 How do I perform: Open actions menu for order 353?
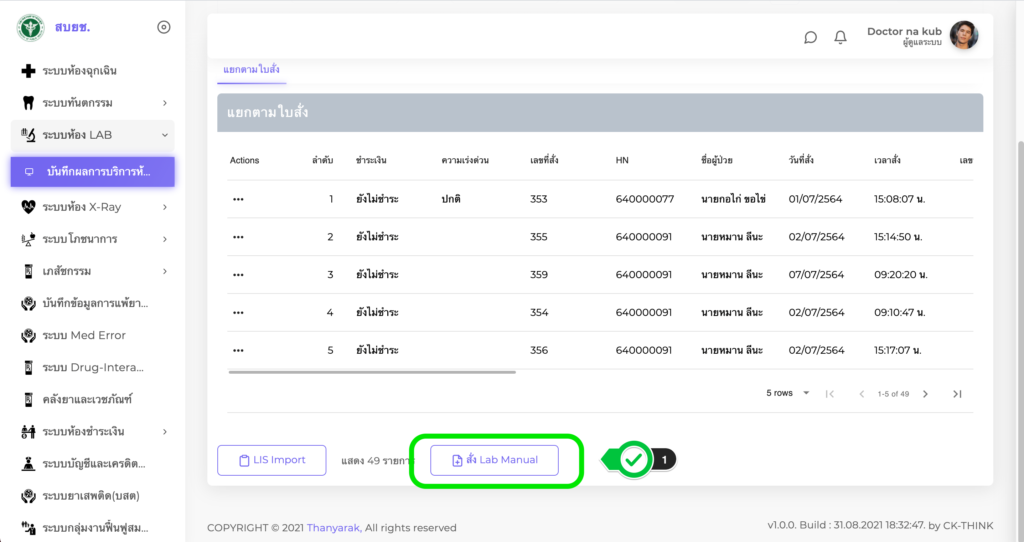(x=238, y=199)
